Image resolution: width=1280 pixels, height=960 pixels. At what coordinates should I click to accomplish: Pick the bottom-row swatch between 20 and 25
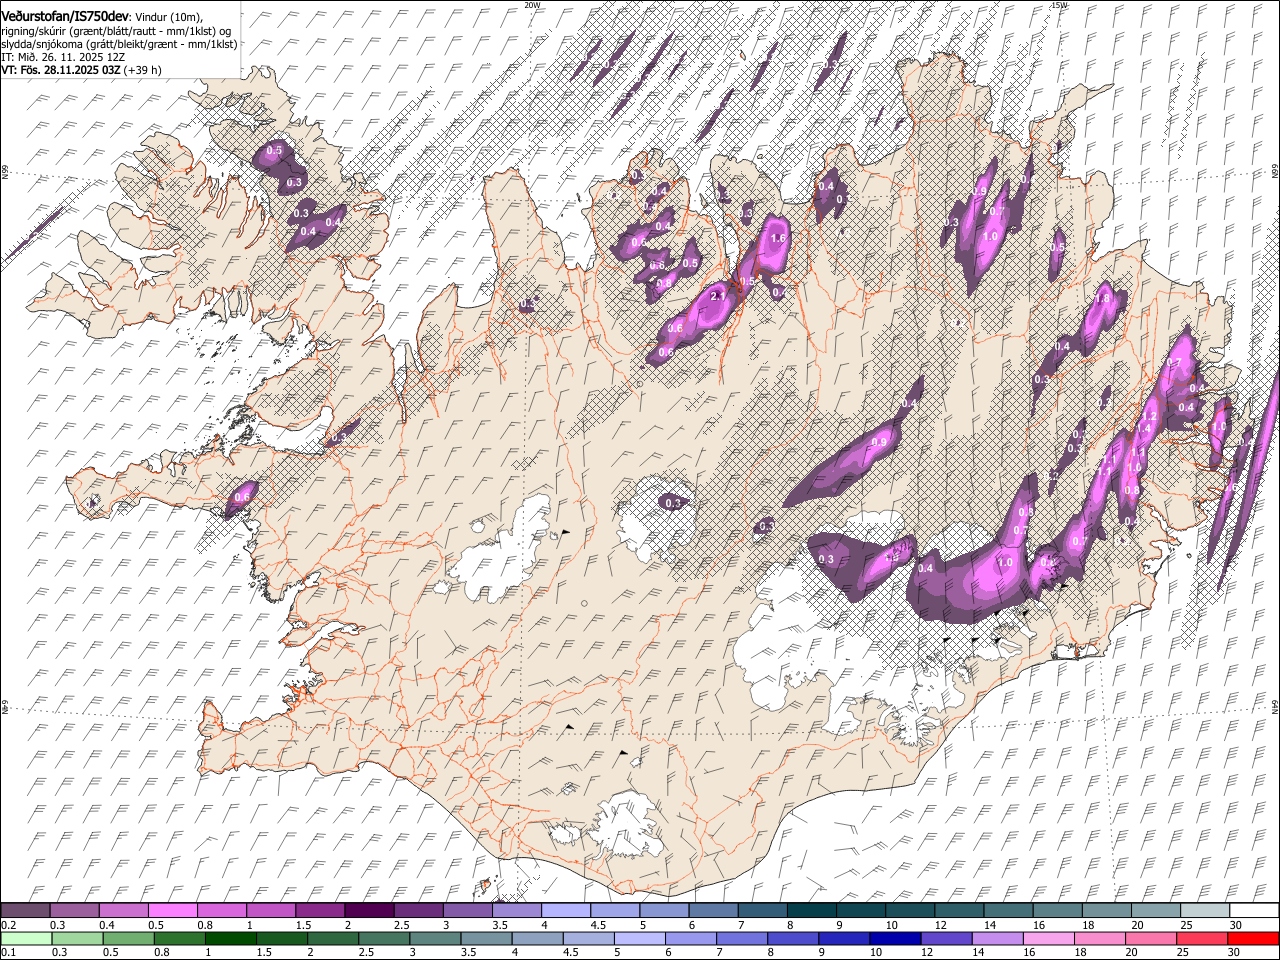[1150, 939]
